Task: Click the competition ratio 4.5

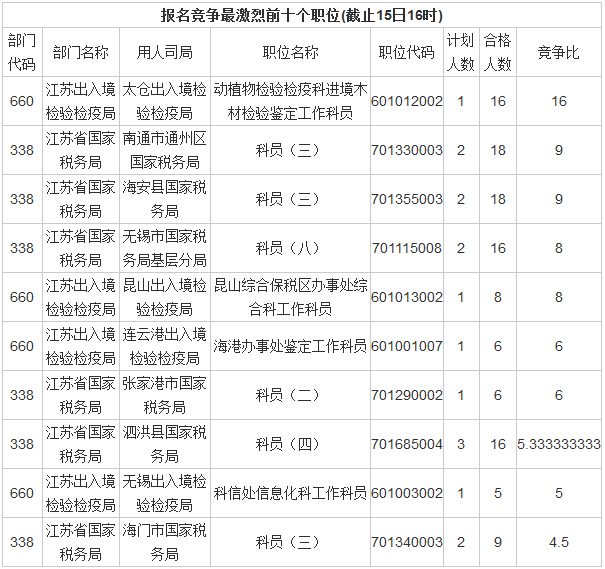Action: point(559,542)
